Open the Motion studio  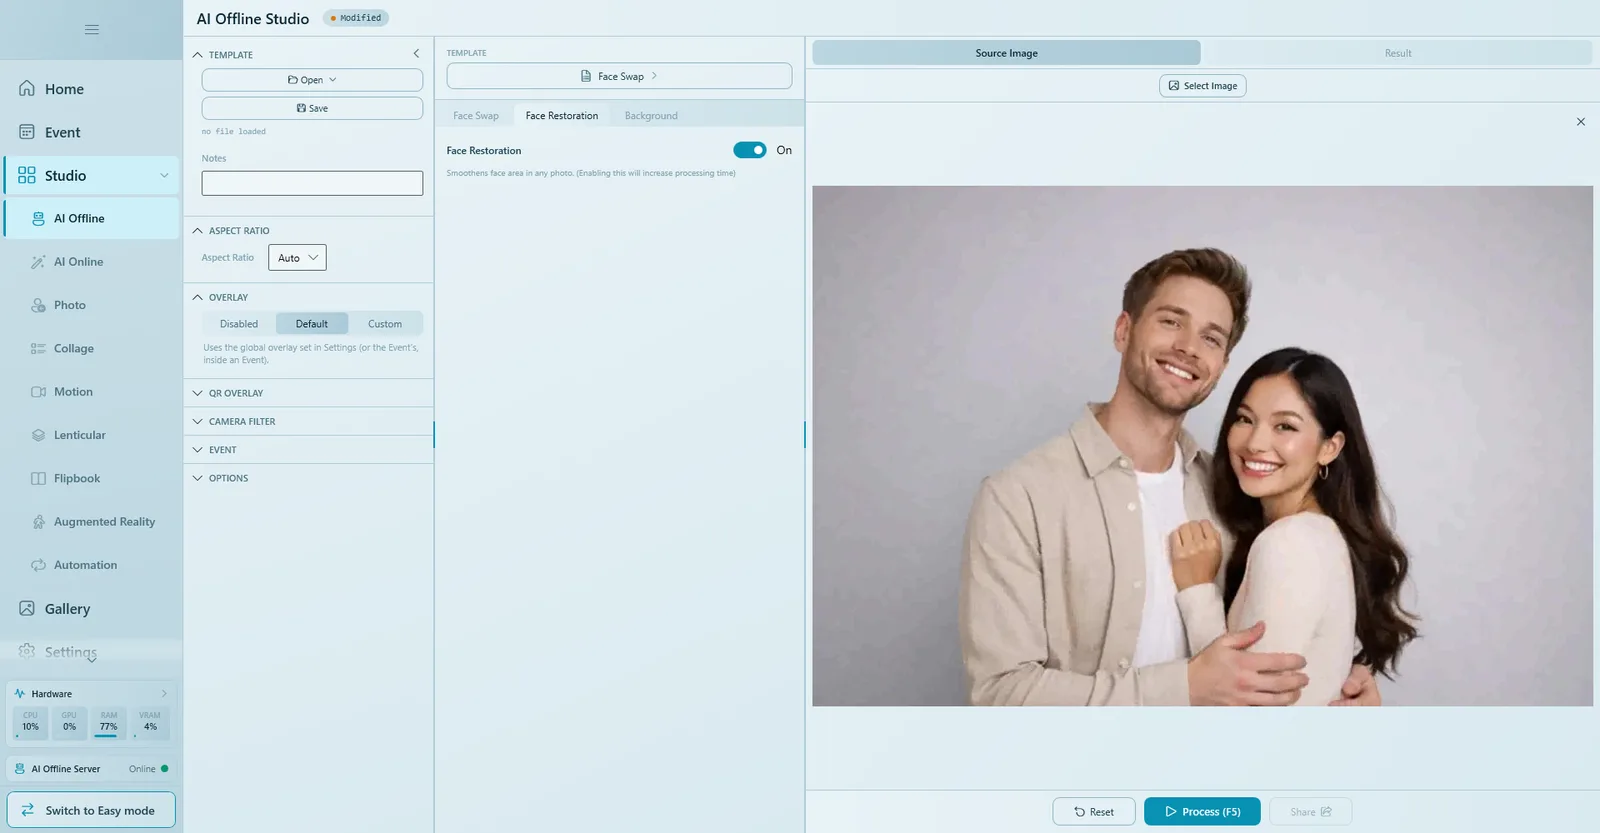point(91,392)
